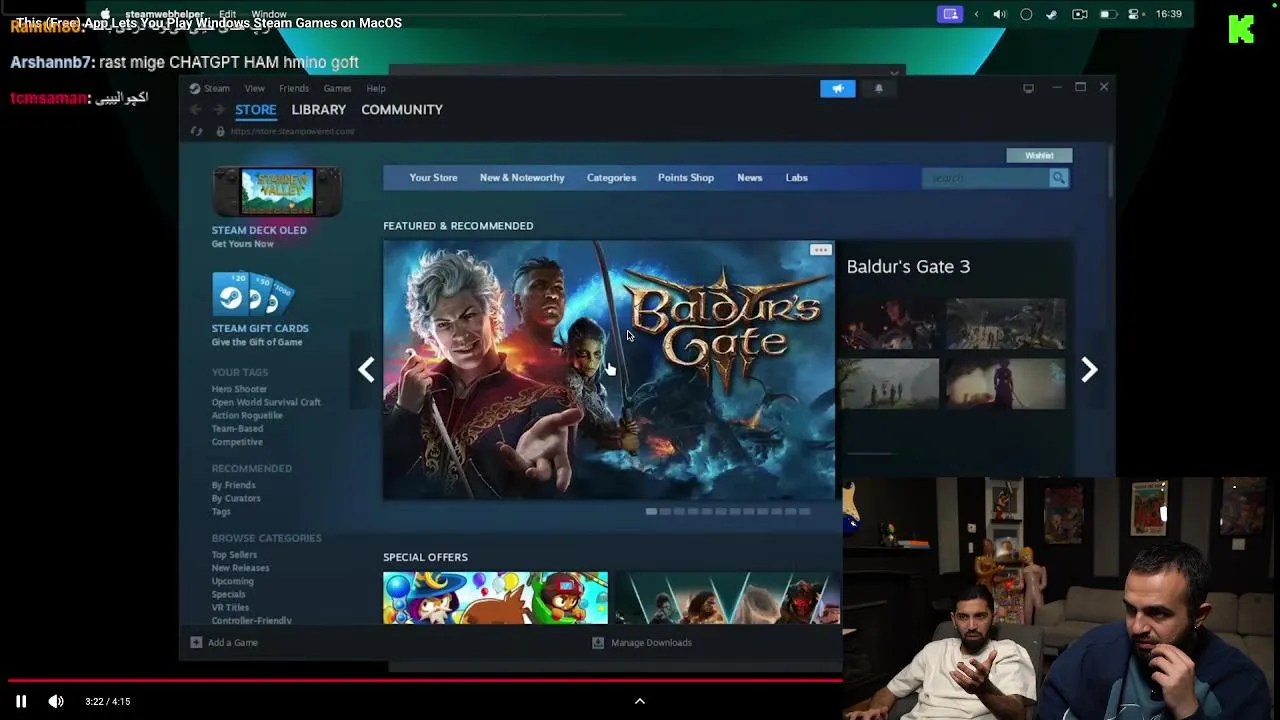
Task: Open New & Noteworthy dropdown
Action: 522,178
